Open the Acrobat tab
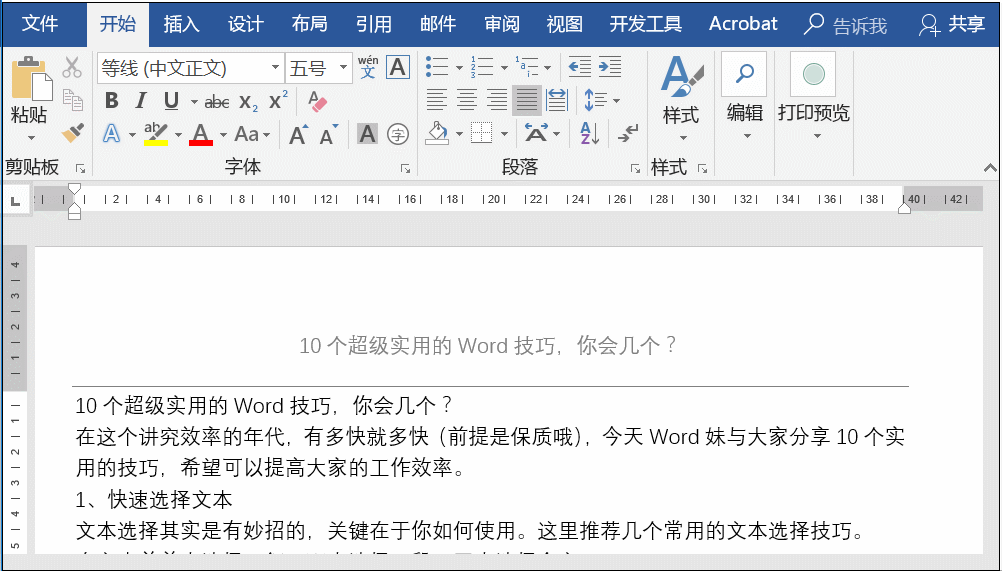The width and height of the screenshot is (1002, 571). 743,24
